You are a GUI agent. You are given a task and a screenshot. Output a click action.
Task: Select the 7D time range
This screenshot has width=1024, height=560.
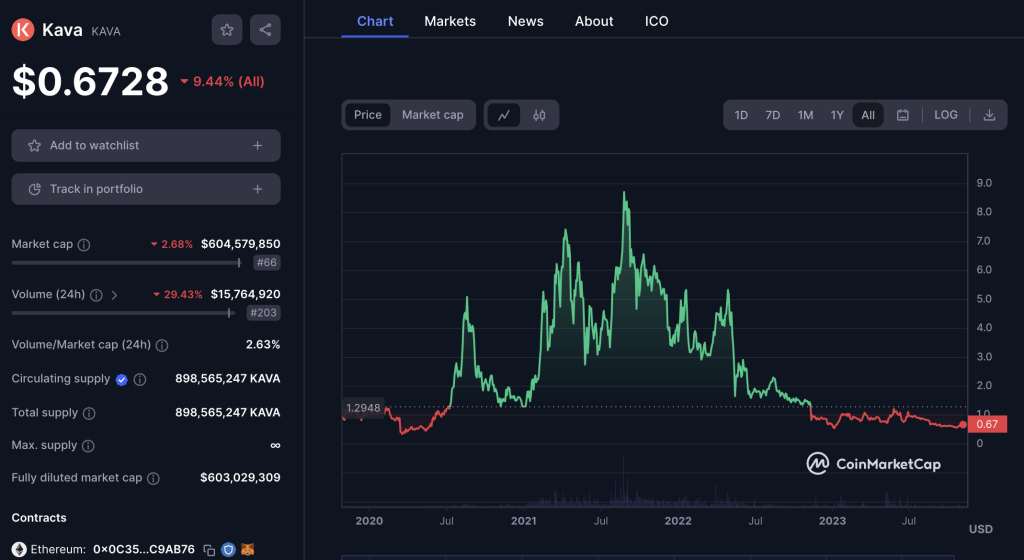click(x=773, y=115)
